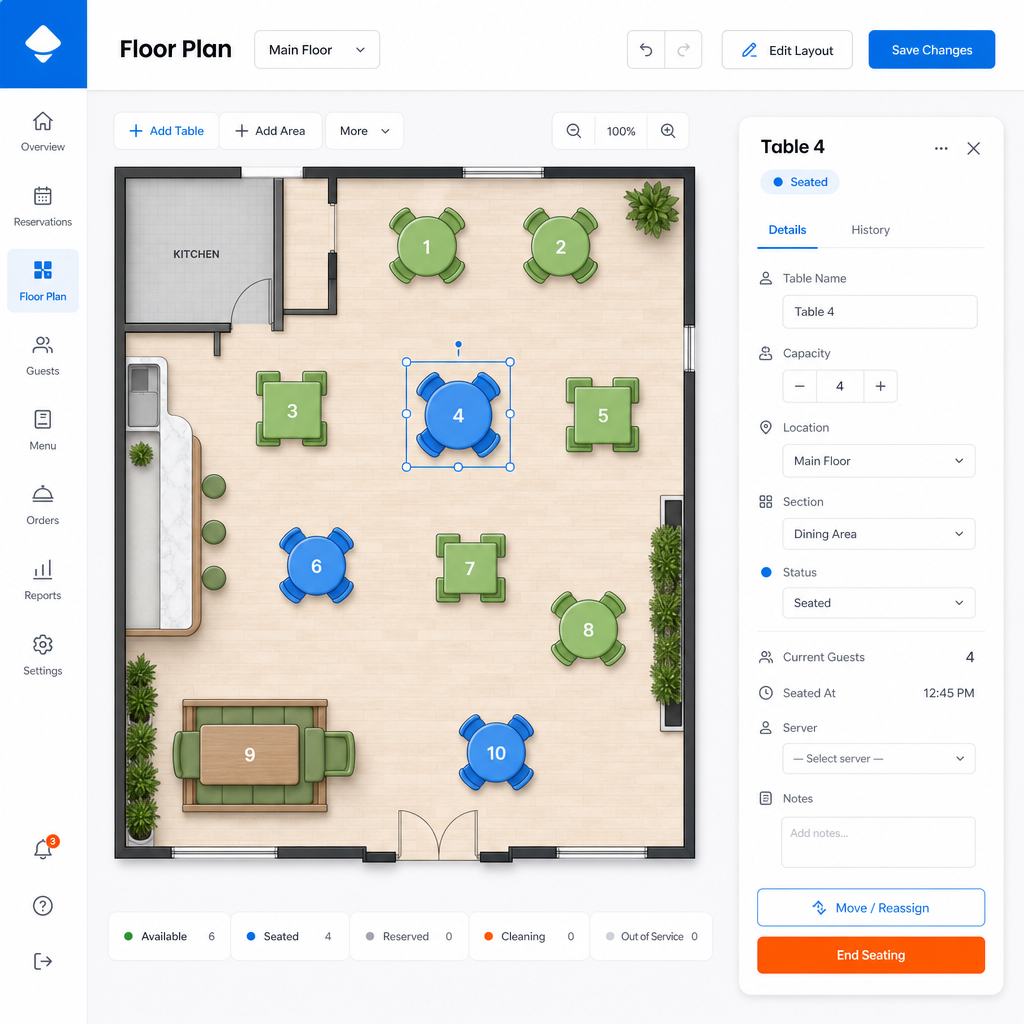Click Move / Reassign
The width and height of the screenshot is (1024, 1024).
point(871,908)
